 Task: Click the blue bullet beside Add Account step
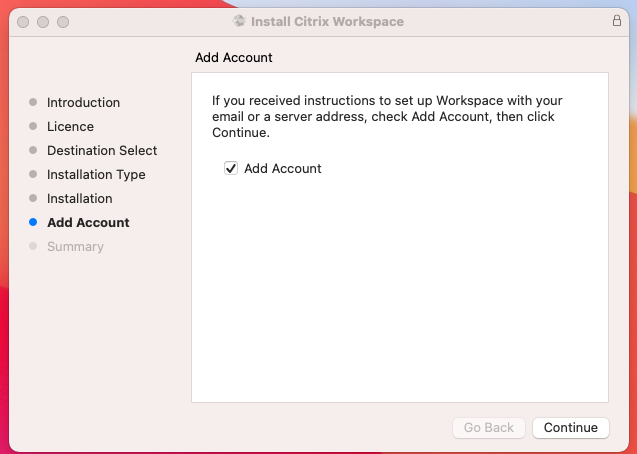[33, 222]
